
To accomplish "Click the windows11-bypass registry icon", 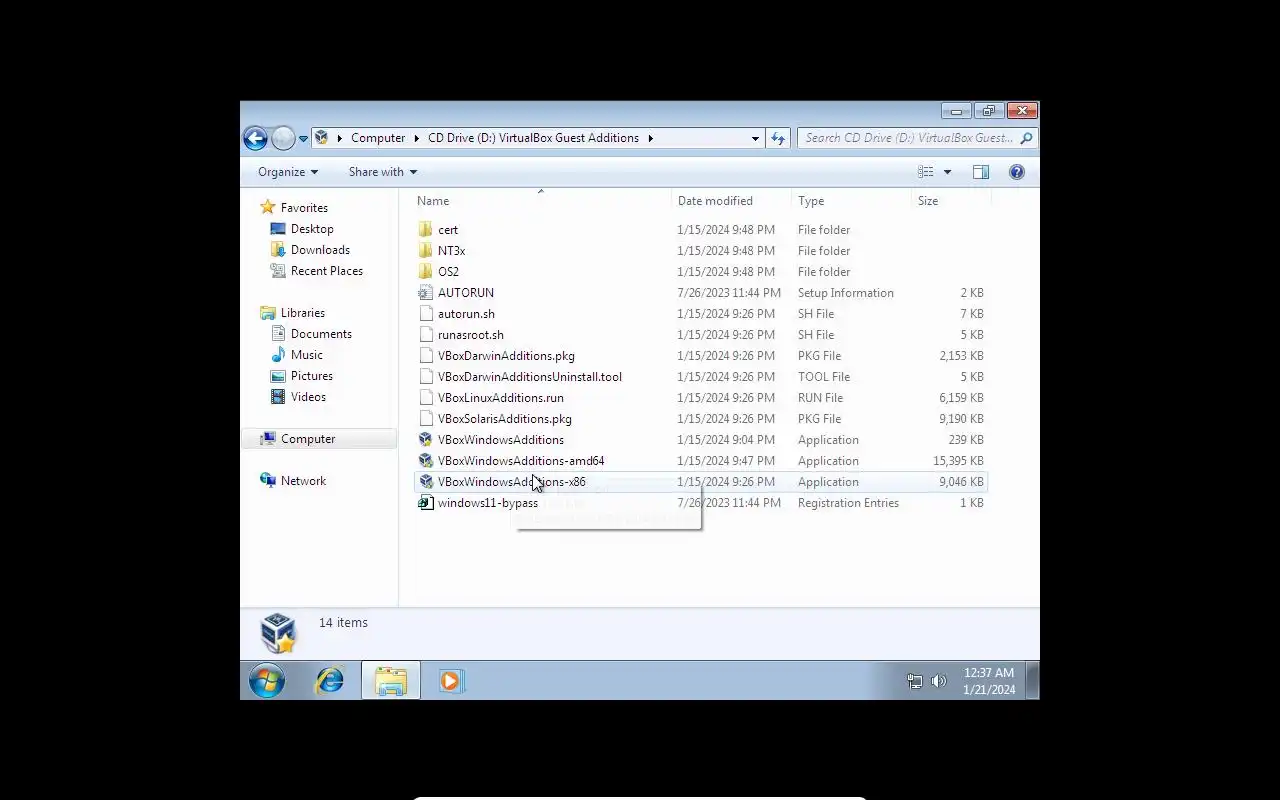I will click(x=425, y=503).
